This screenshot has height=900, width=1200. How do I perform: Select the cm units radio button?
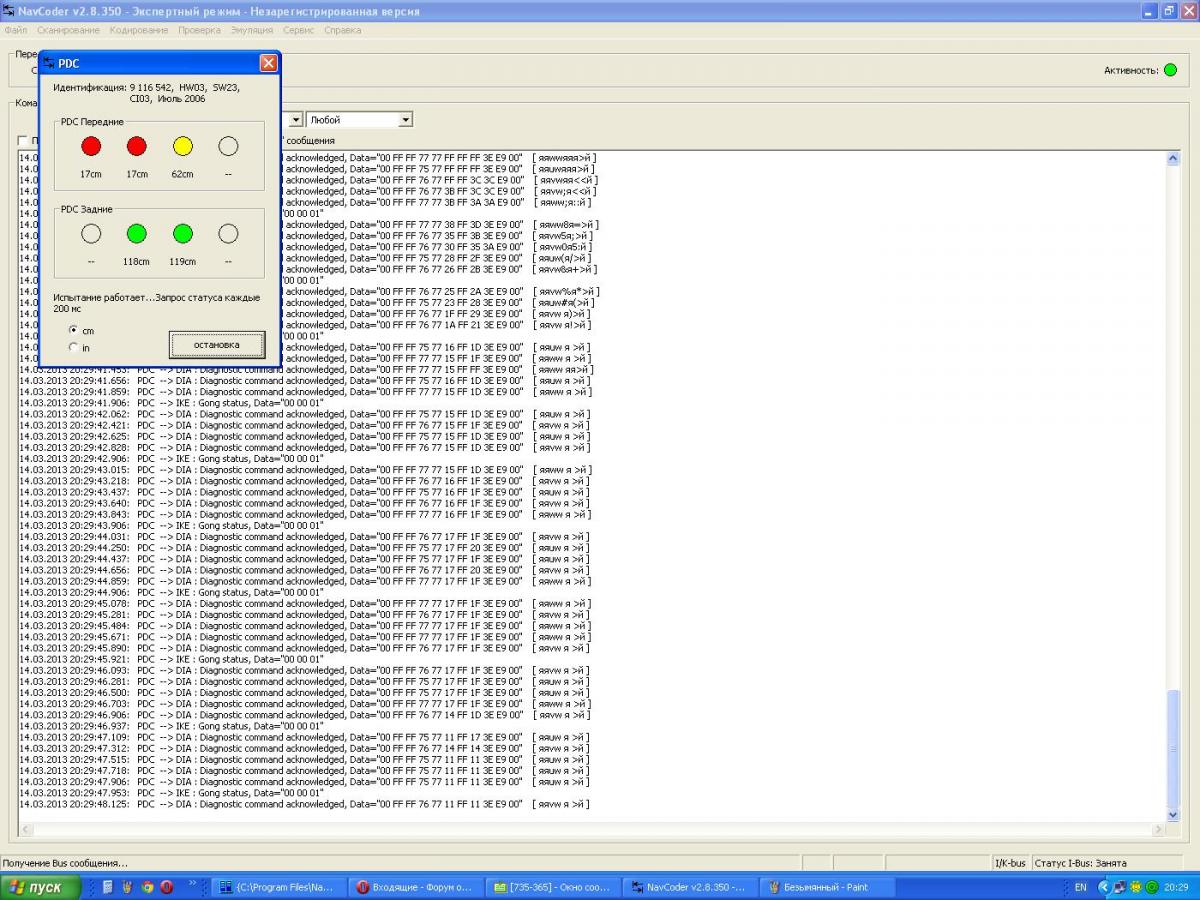73,330
